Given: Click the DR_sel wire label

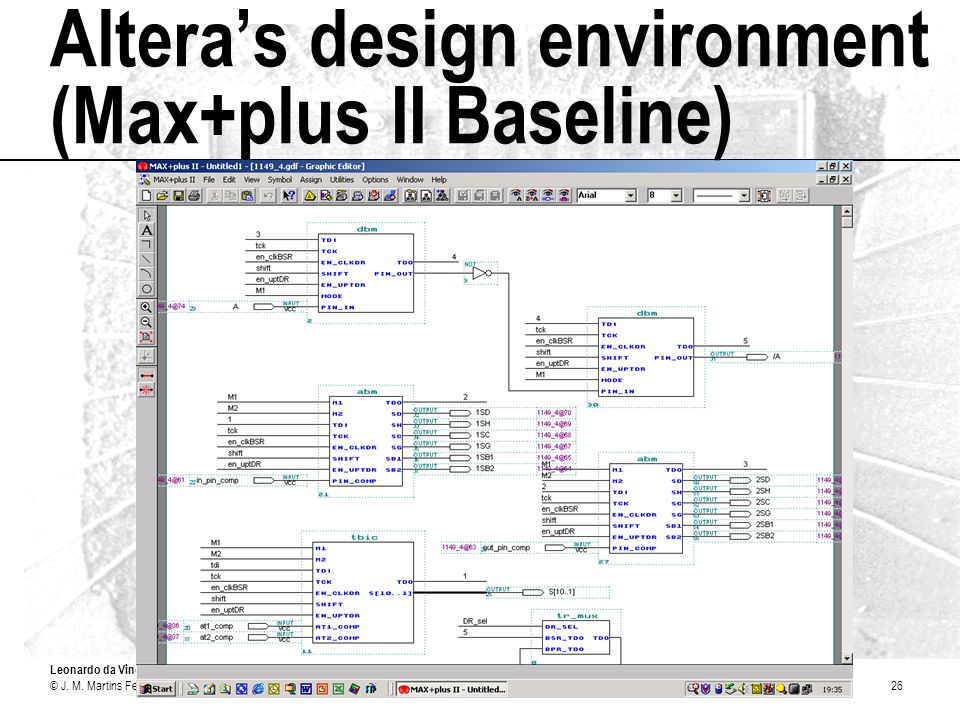Looking at the screenshot, I should click(475, 621).
